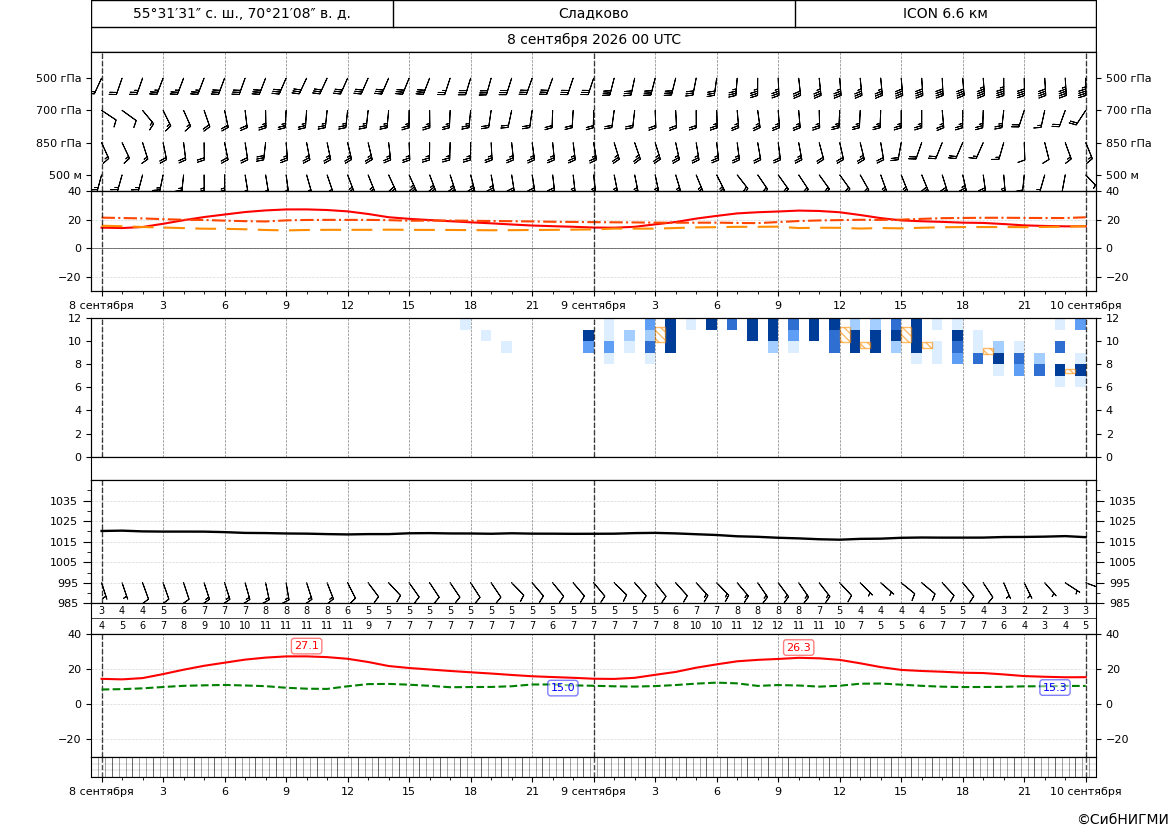Click the first orange hatched cloud block
This screenshot has width=1169, height=827.
tap(660, 335)
